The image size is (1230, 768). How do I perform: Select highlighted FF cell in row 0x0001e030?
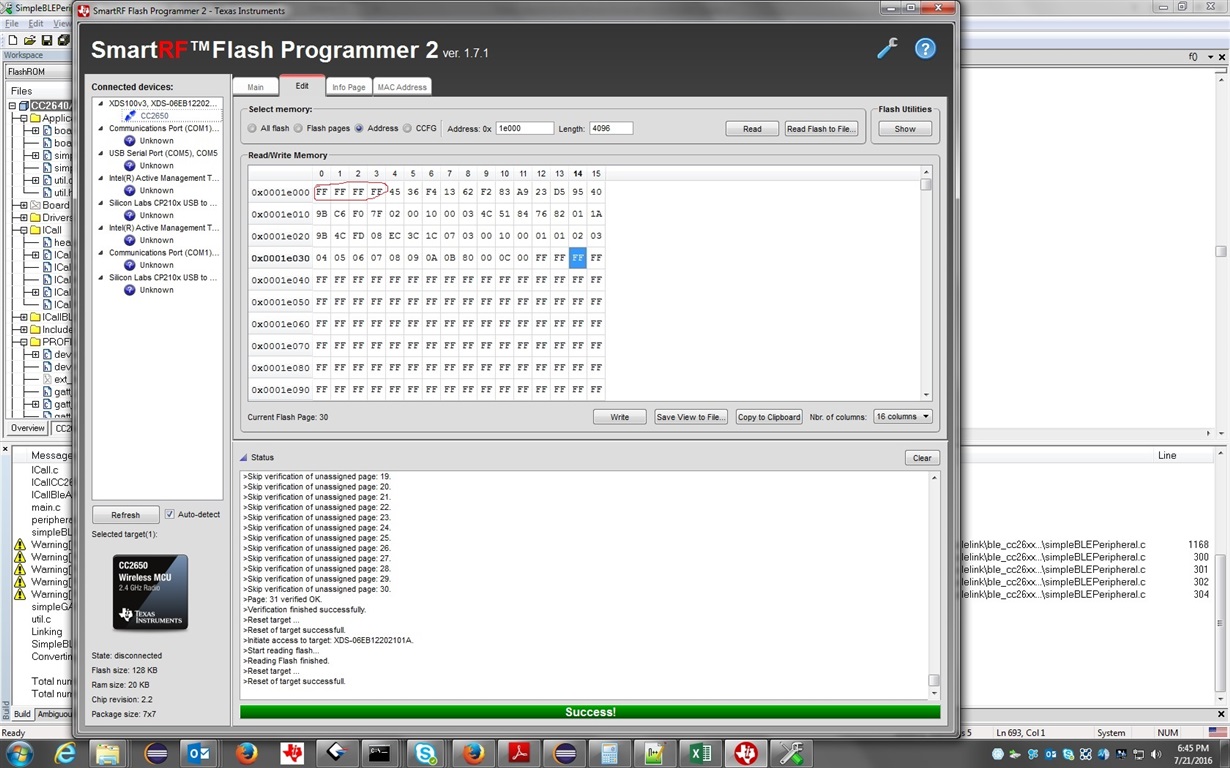(577, 258)
